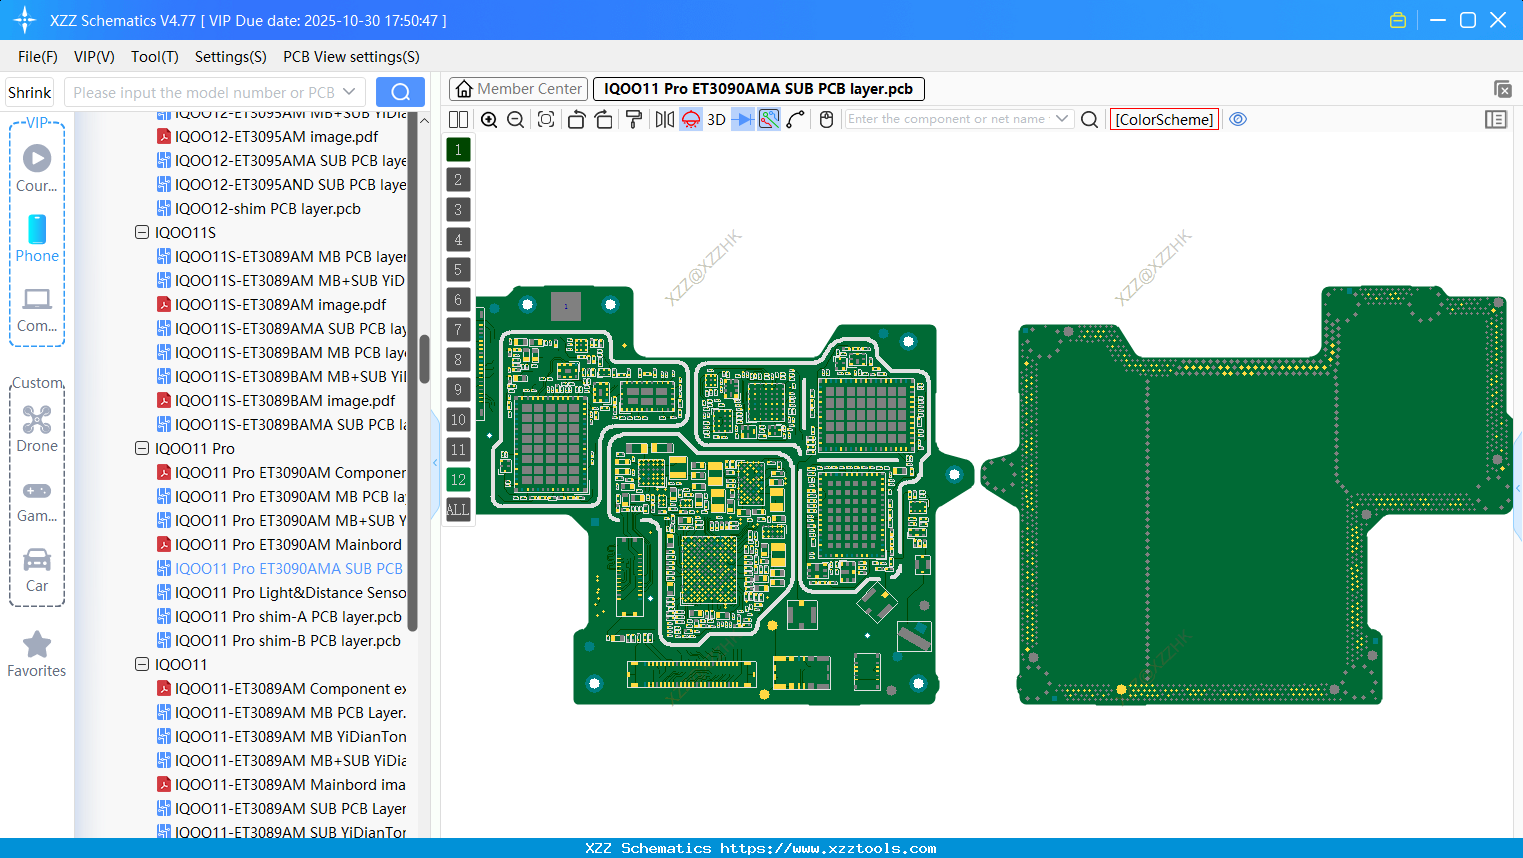Click the rotate counterclockwise toolbar icon
The height and width of the screenshot is (858, 1523).
pos(577,119)
